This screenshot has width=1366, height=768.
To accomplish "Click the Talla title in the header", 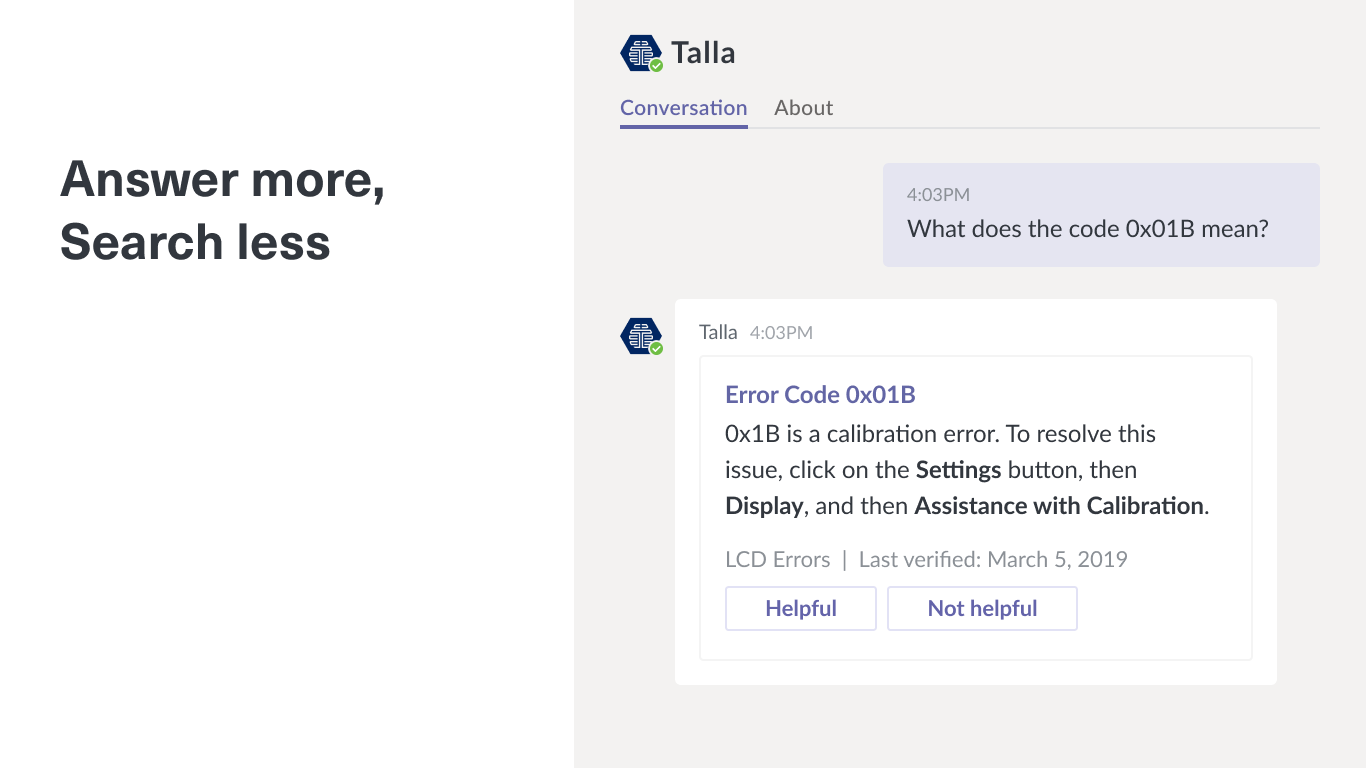I will click(x=703, y=53).
